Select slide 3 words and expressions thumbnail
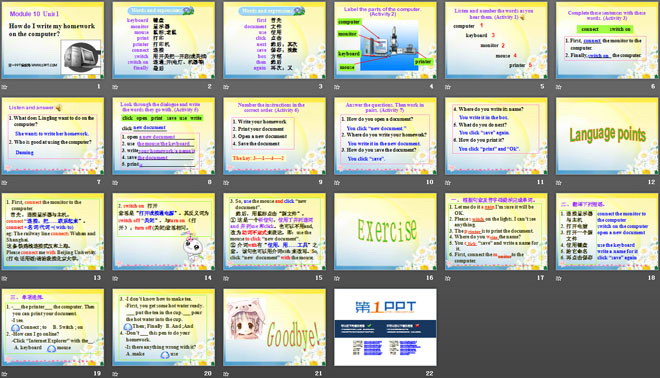The image size is (660, 378). [x=274, y=40]
